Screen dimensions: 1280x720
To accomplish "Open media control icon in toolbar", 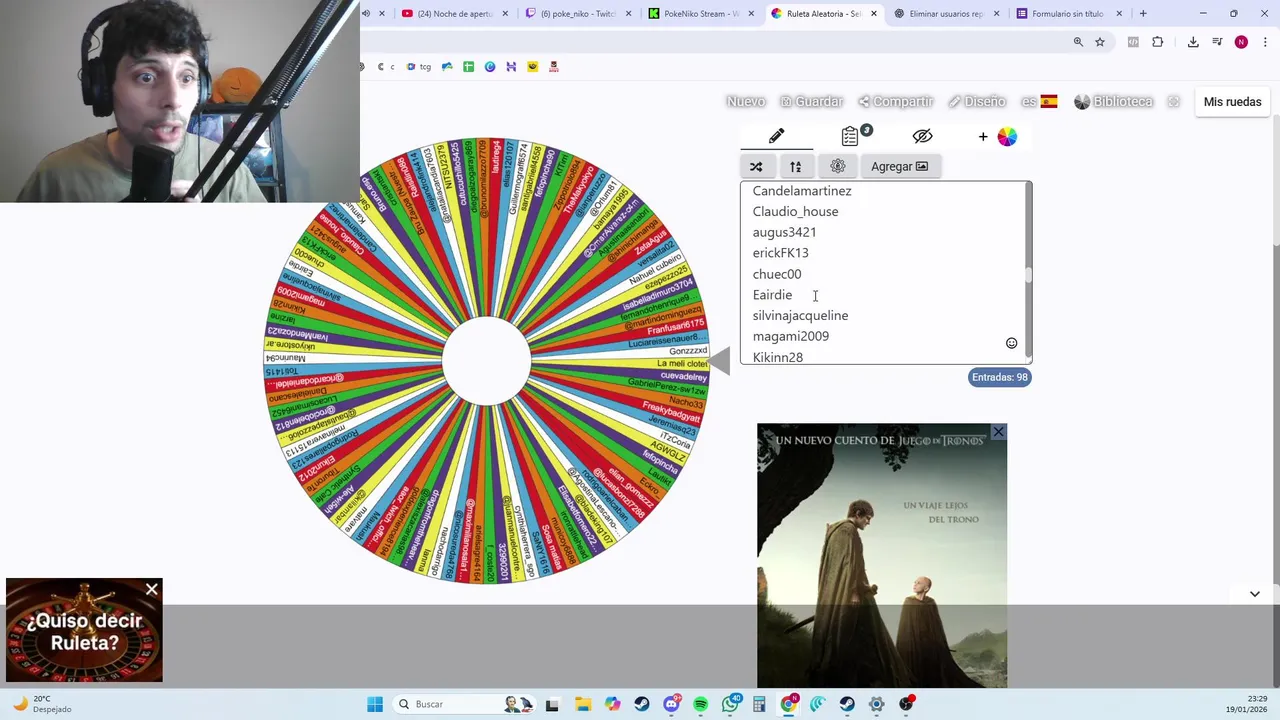I will 1217,42.
